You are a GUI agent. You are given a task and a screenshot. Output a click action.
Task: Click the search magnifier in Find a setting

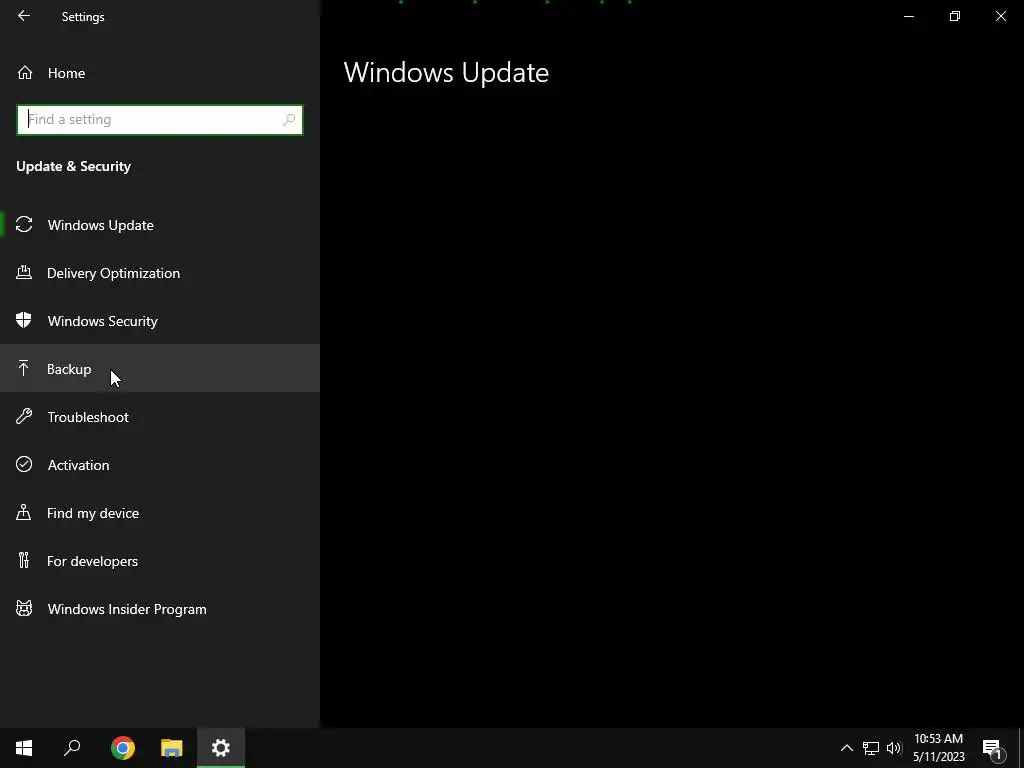(x=289, y=120)
